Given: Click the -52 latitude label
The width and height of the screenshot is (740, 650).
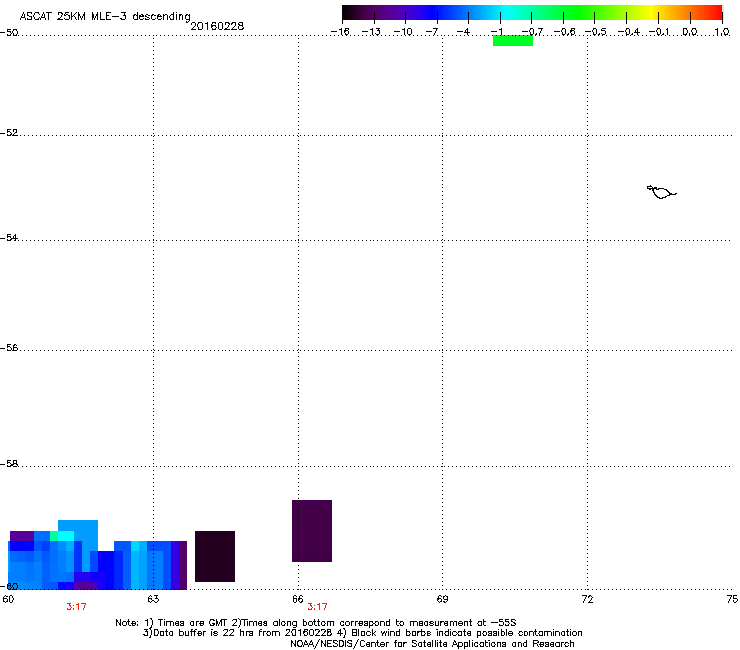Looking at the screenshot, I should (x=9, y=133).
